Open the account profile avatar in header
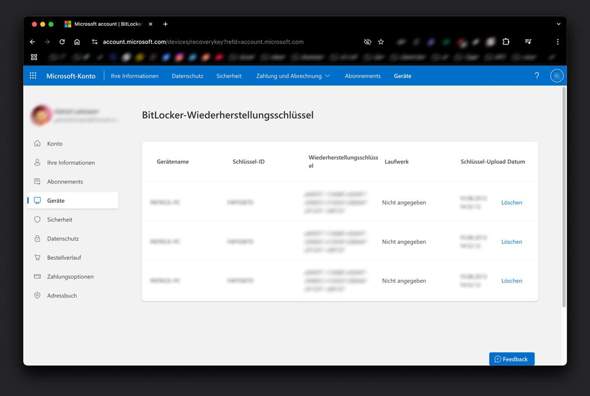Screen dimensions: 590x396 click(x=557, y=76)
